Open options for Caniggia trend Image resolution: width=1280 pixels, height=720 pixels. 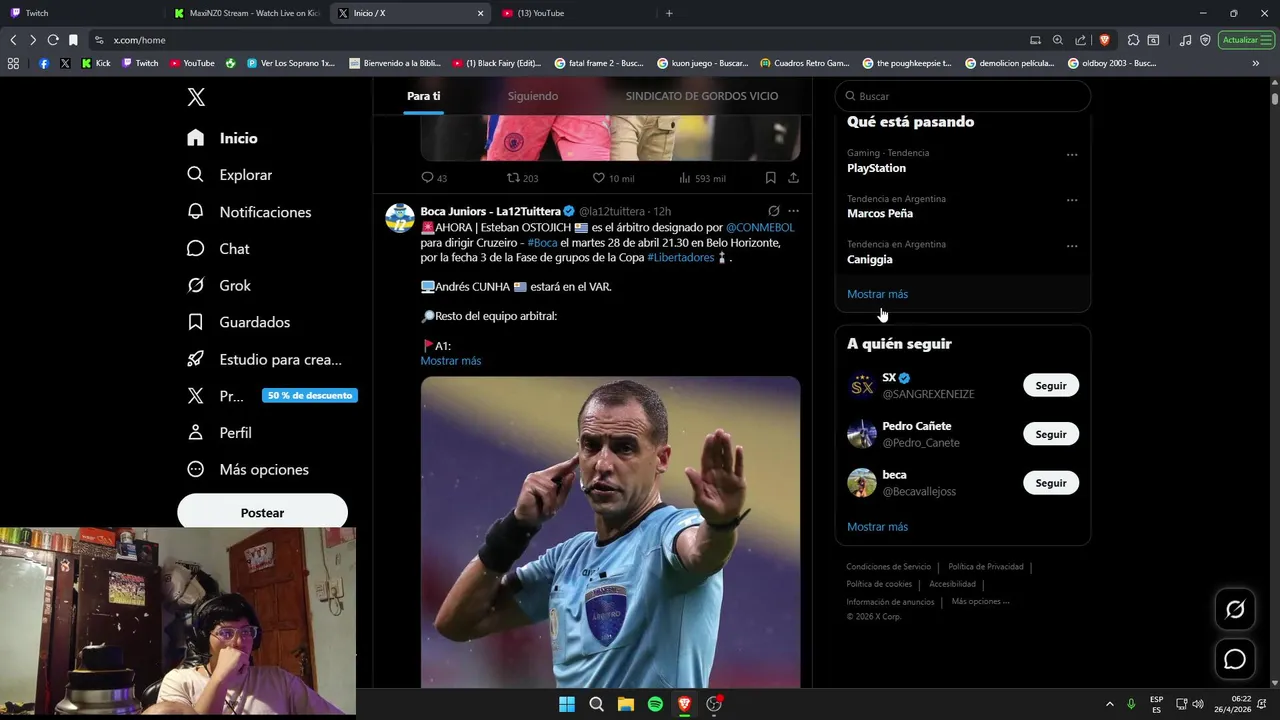point(1072,246)
